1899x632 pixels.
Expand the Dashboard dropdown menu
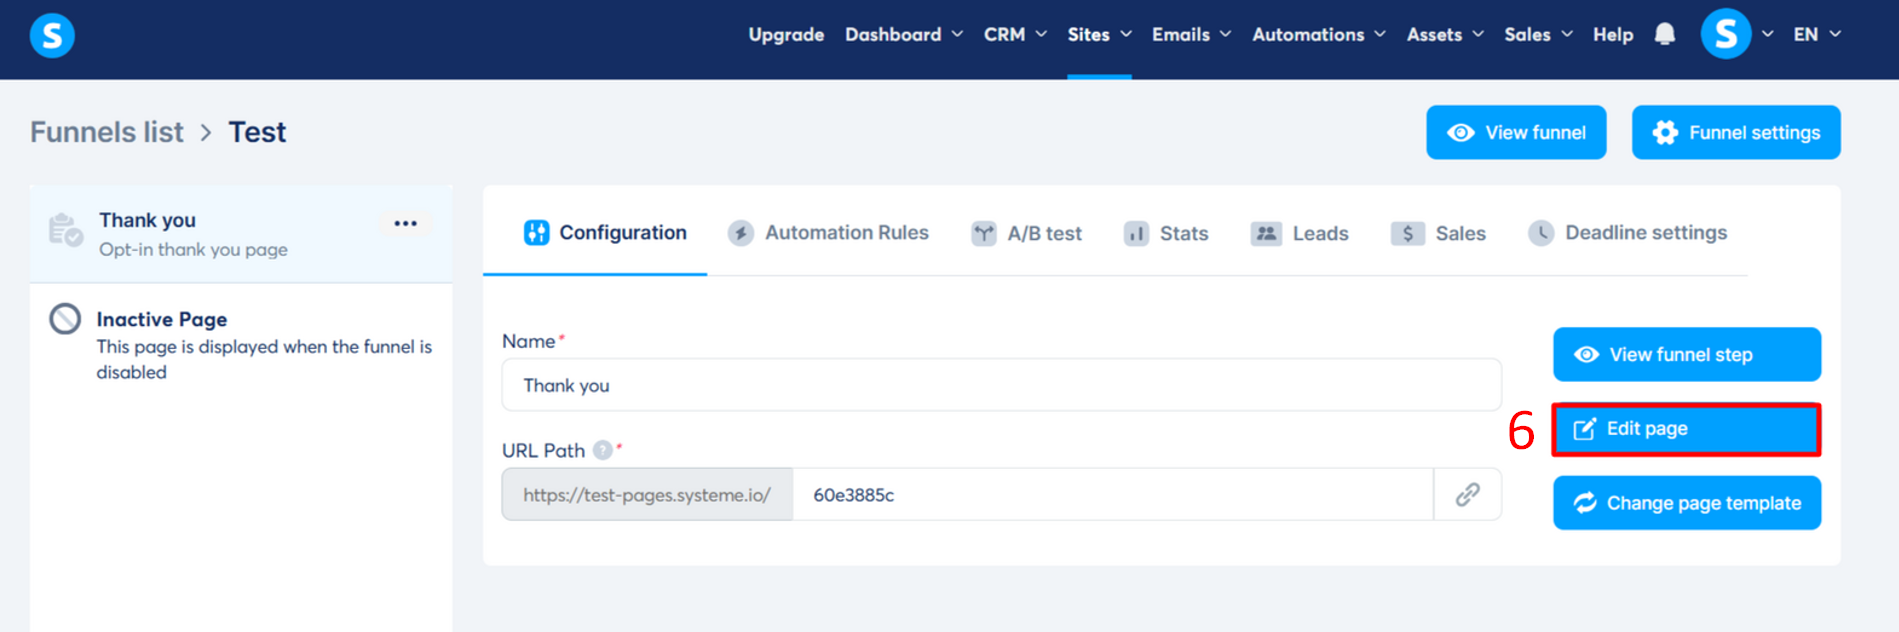(904, 34)
